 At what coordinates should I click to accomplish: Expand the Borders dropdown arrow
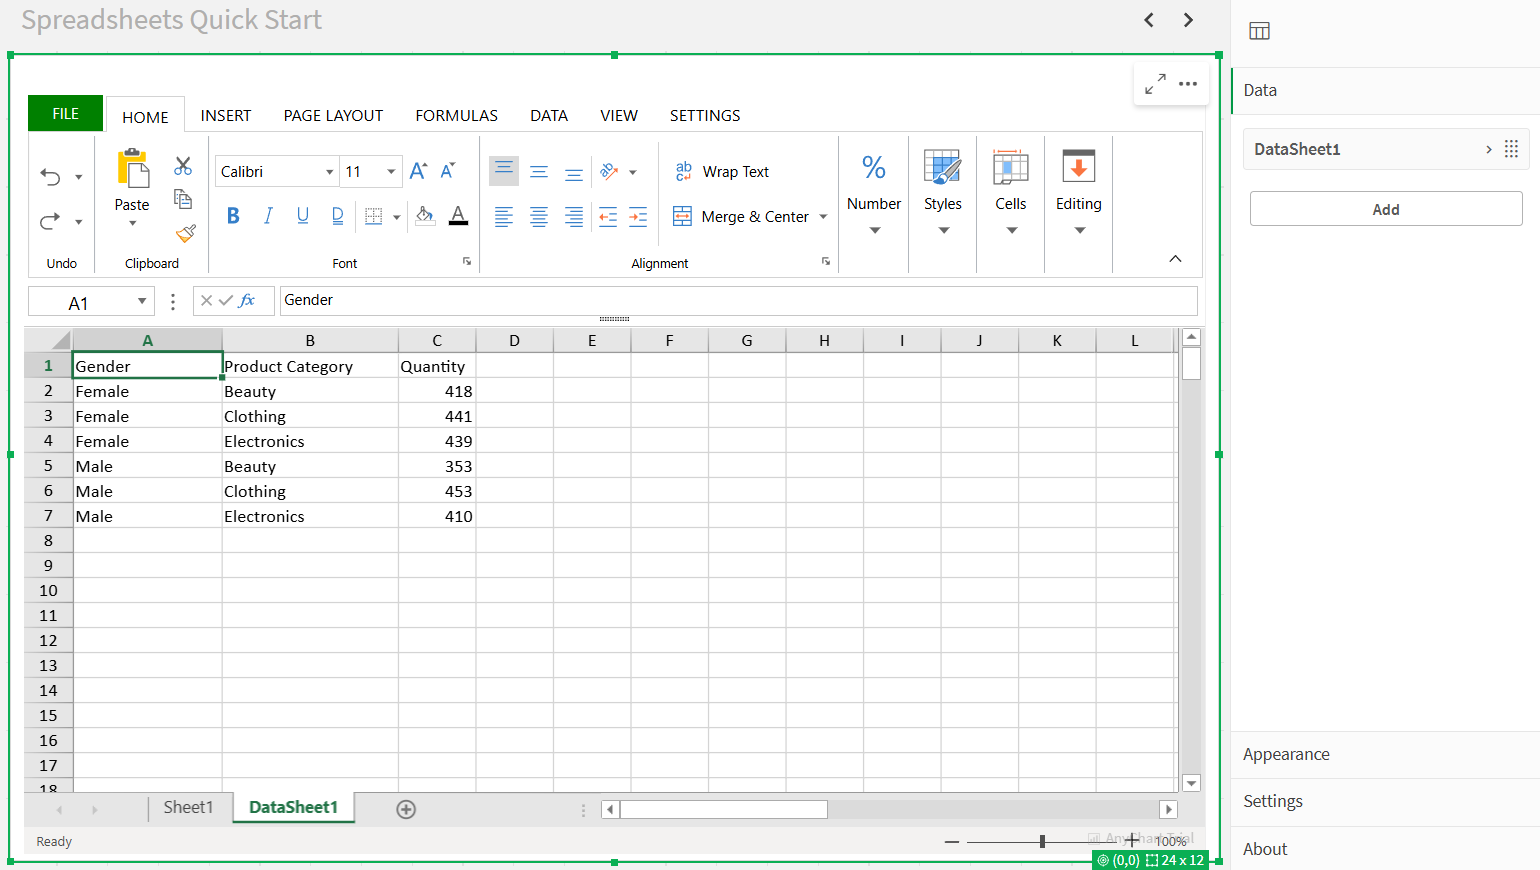397,216
